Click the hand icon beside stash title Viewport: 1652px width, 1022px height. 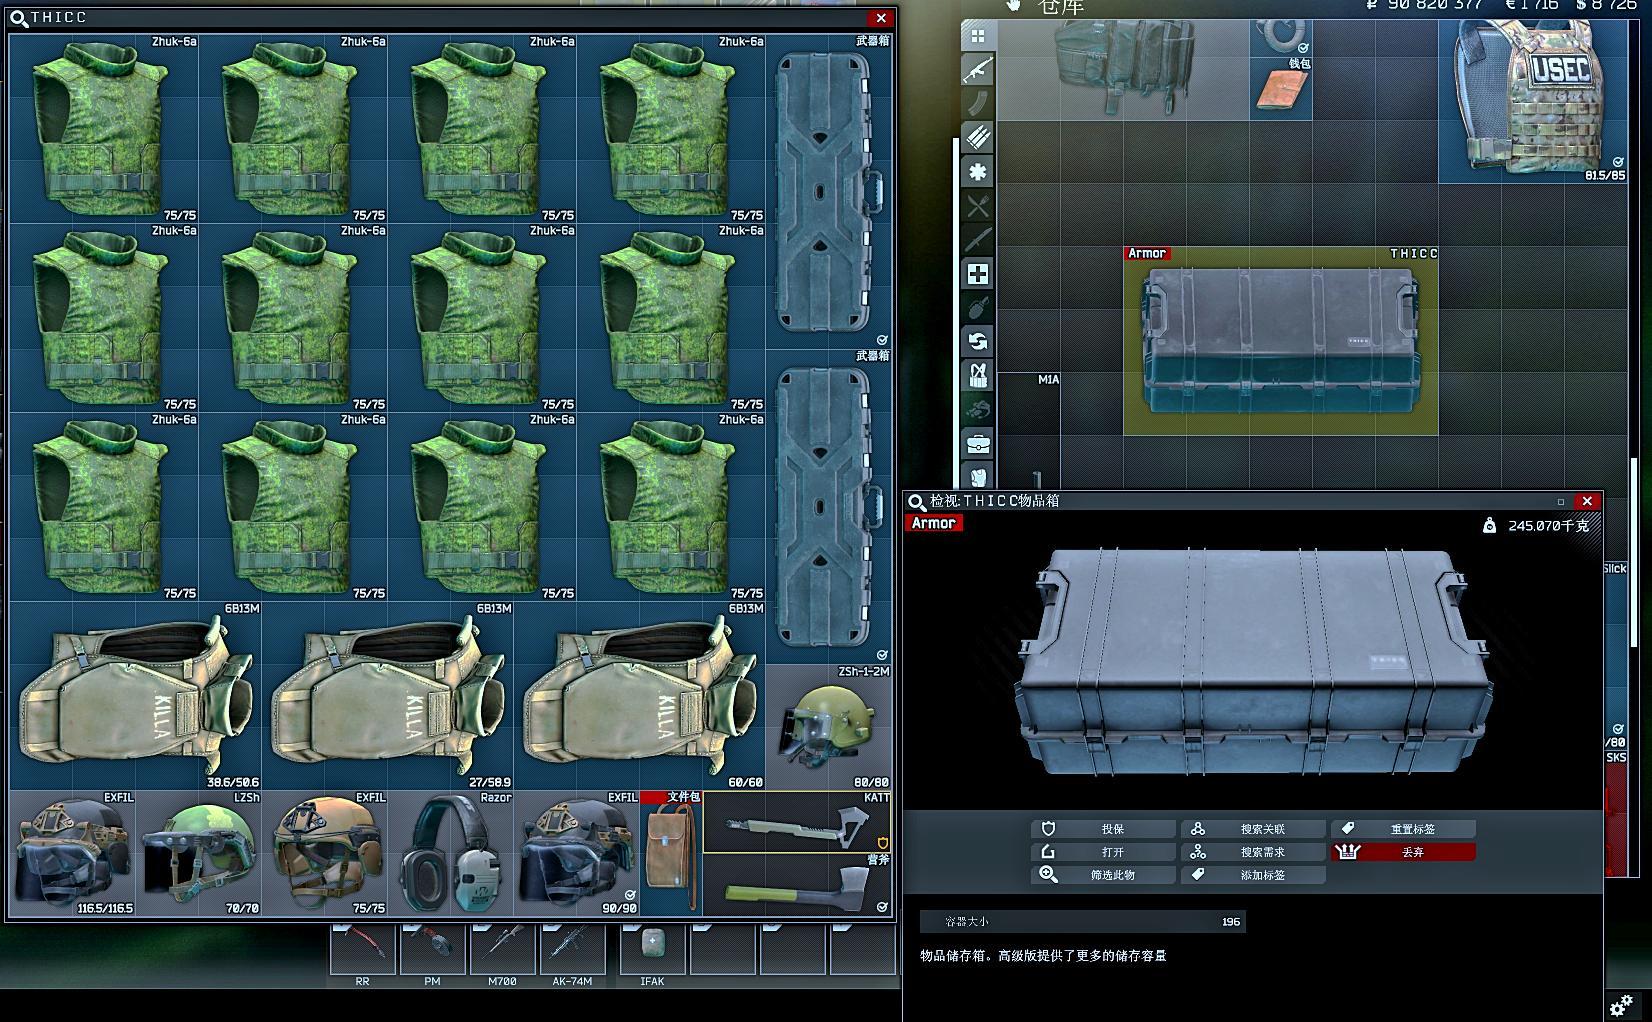point(1014,6)
